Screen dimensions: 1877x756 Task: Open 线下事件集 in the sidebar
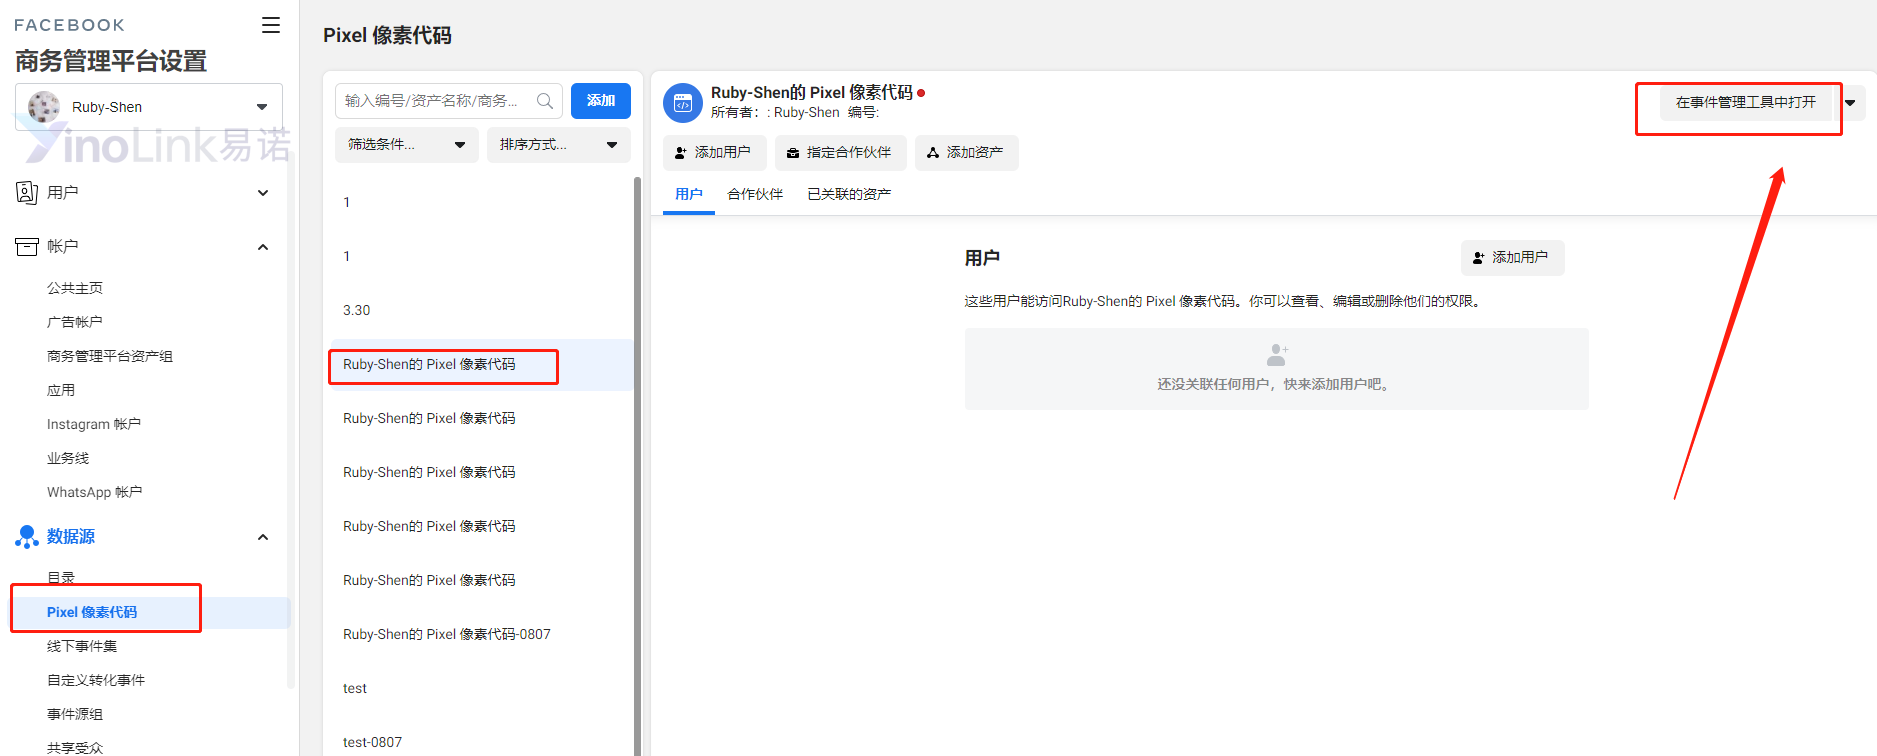pyautogui.click(x=82, y=646)
